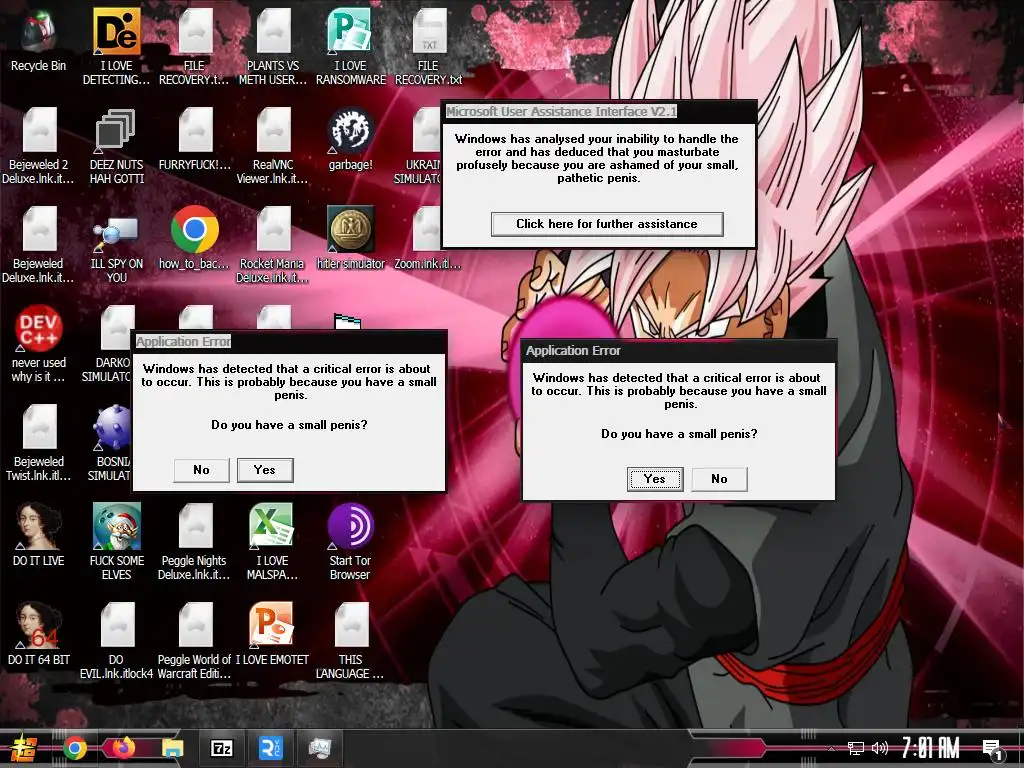Screen dimensions: 1024x768
Task: Click the right Application Error dialog title bar
Action: [679, 351]
